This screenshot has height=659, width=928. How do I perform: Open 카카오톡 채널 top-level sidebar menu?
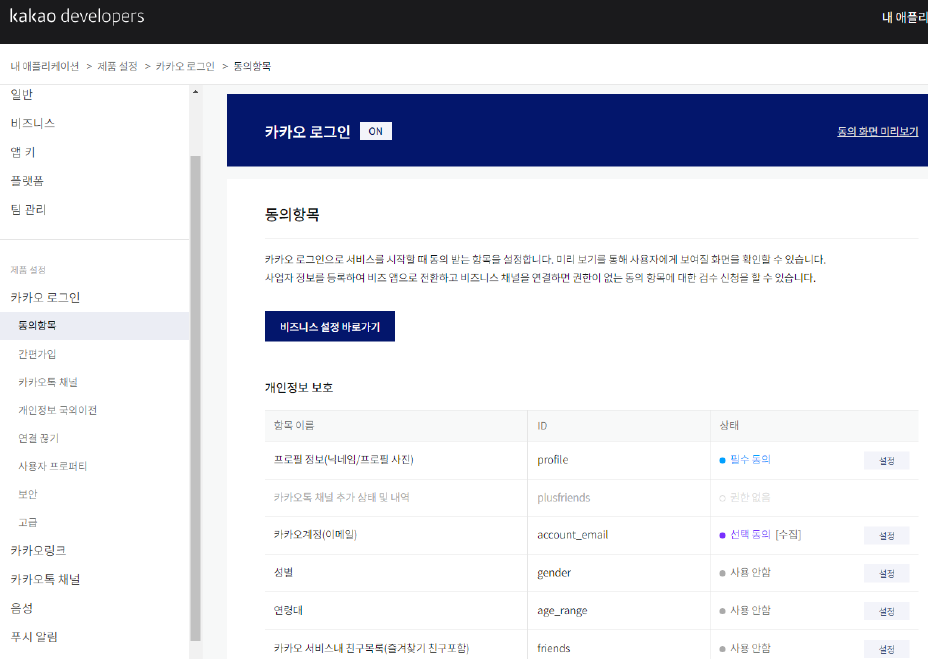pyautogui.click(x=46, y=580)
